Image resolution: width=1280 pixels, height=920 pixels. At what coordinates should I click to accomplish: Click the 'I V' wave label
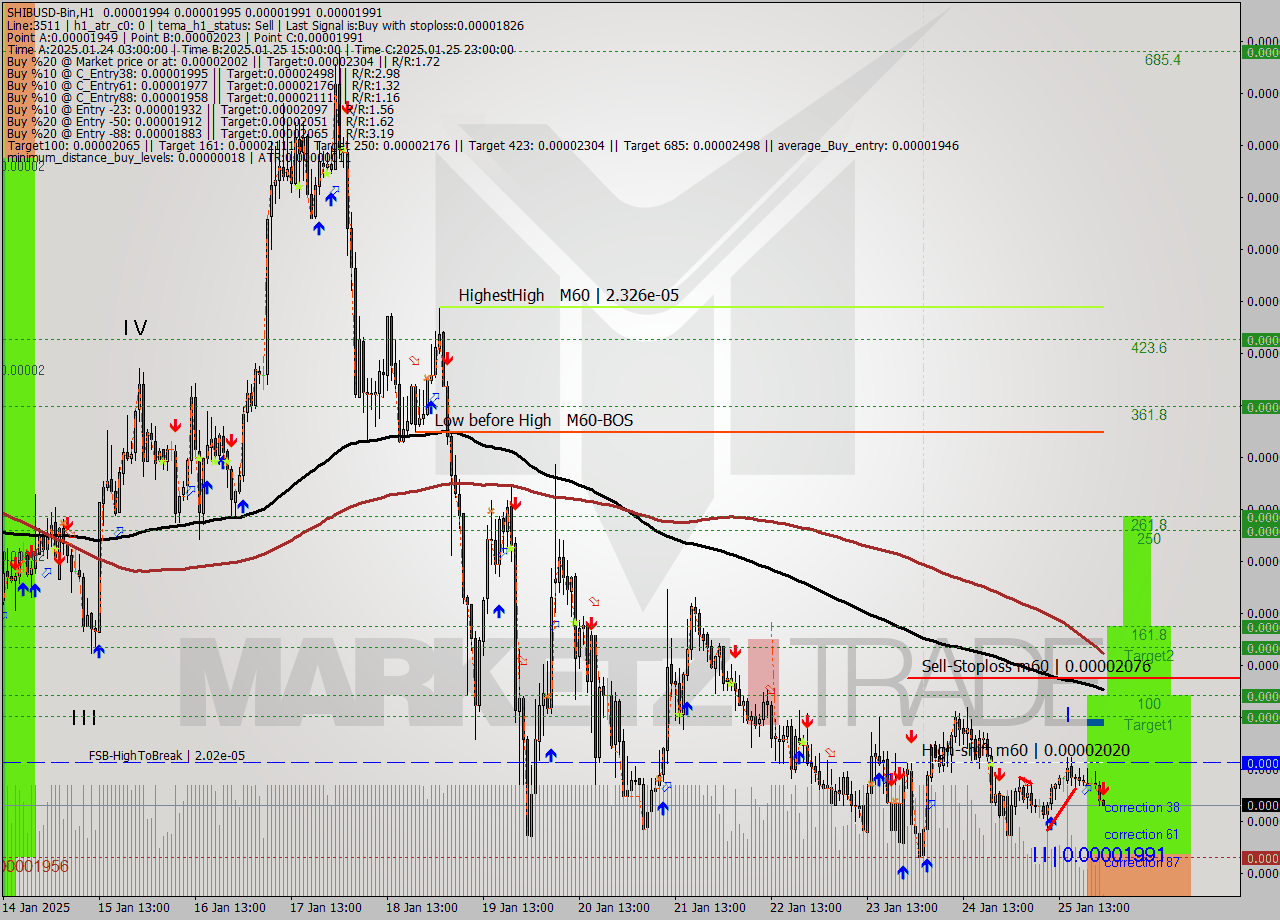pos(135,327)
